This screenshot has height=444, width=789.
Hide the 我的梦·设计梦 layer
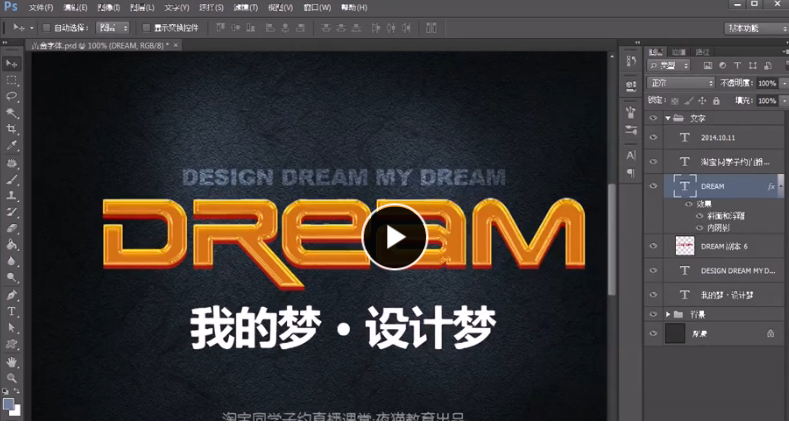tap(653, 295)
